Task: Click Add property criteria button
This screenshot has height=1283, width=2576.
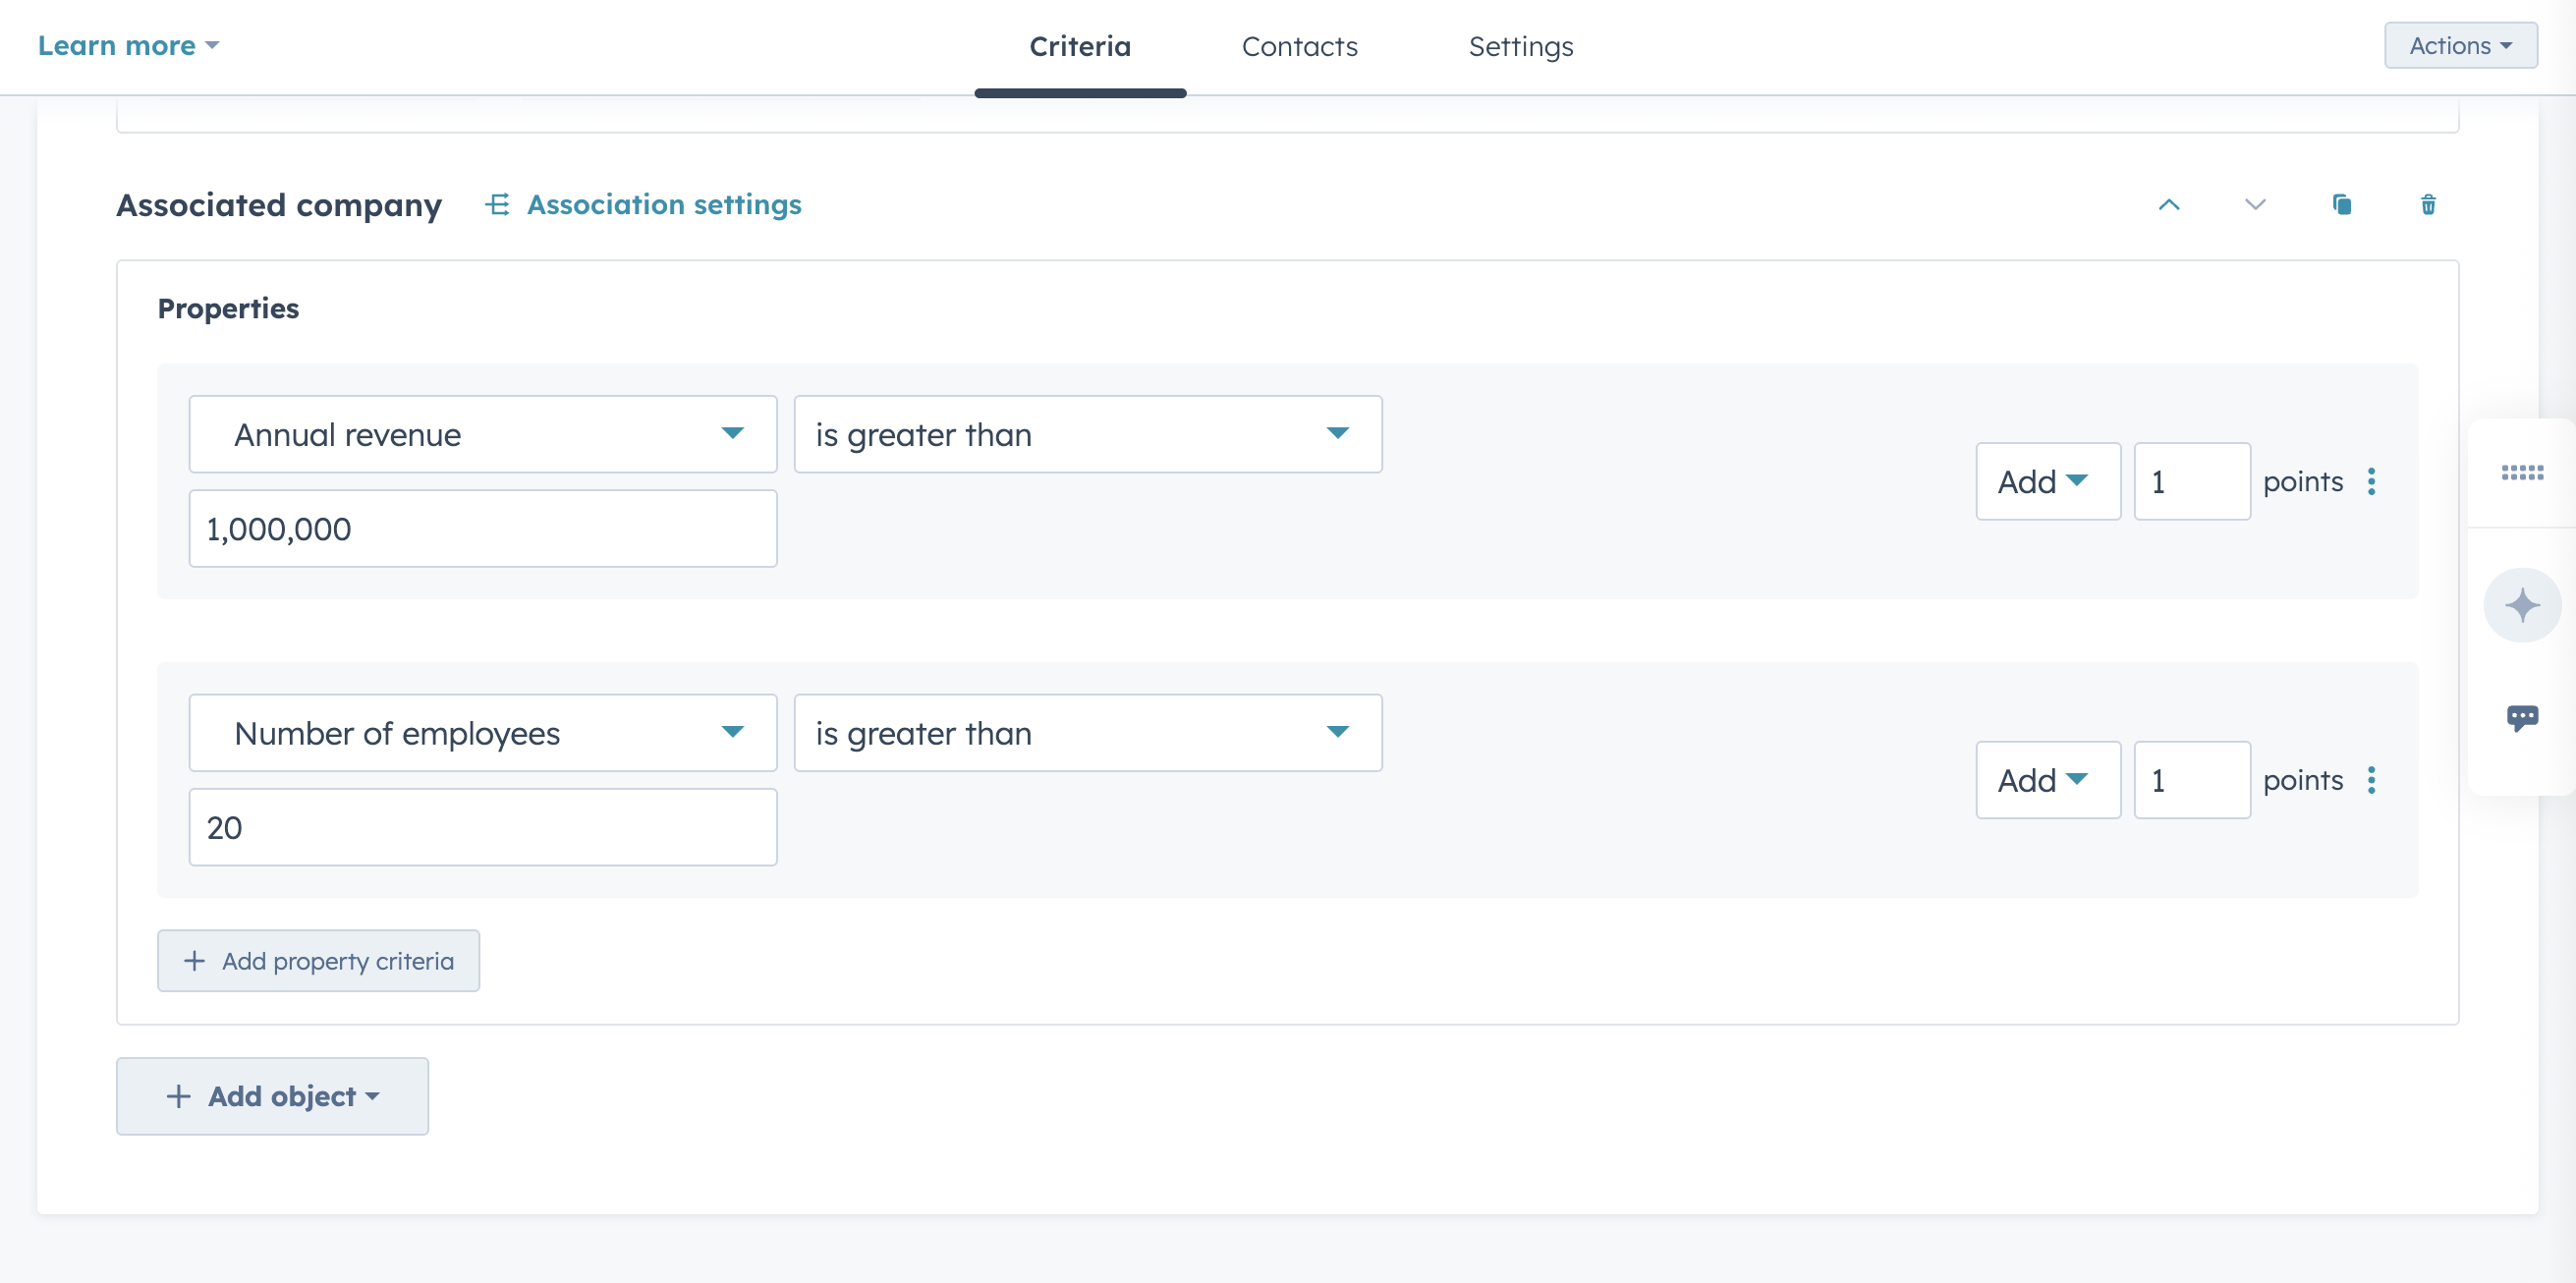Action: [318, 961]
